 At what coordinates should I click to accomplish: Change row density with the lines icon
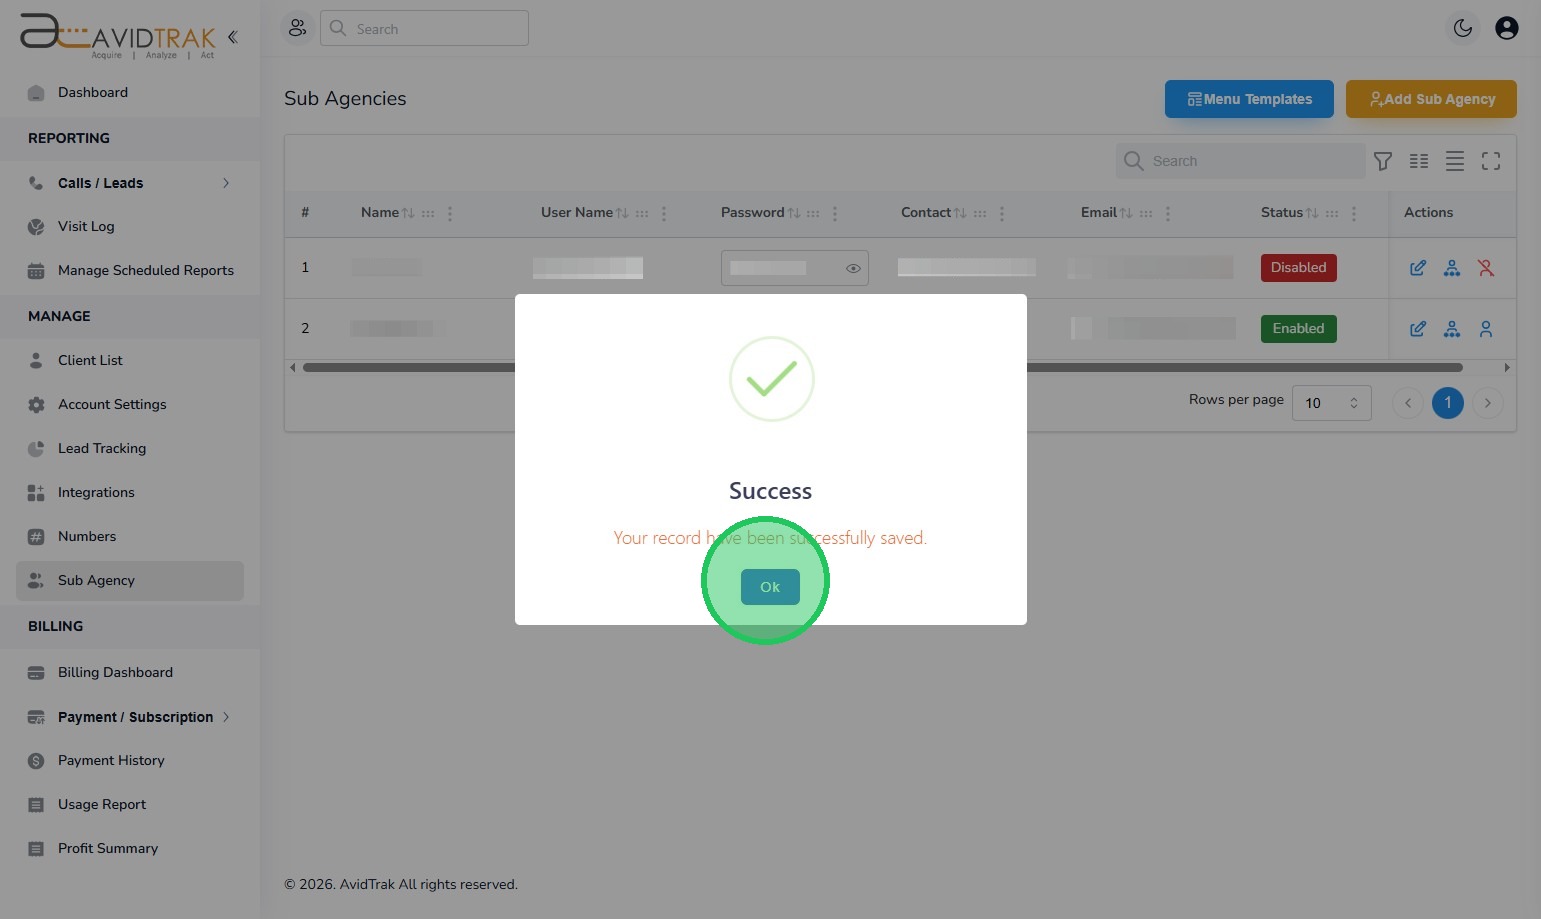[x=1455, y=161]
